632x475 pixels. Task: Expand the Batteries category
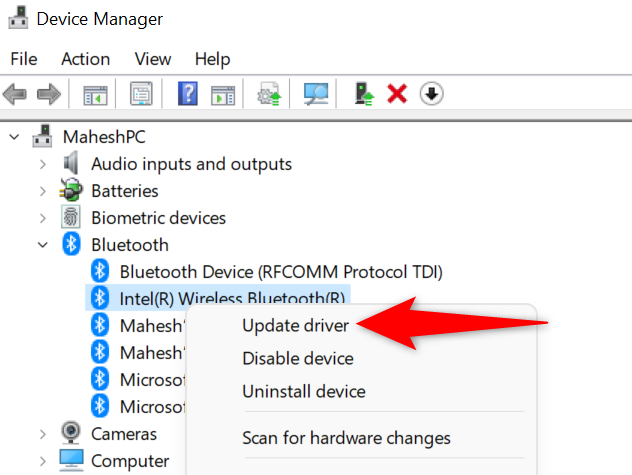[42, 191]
